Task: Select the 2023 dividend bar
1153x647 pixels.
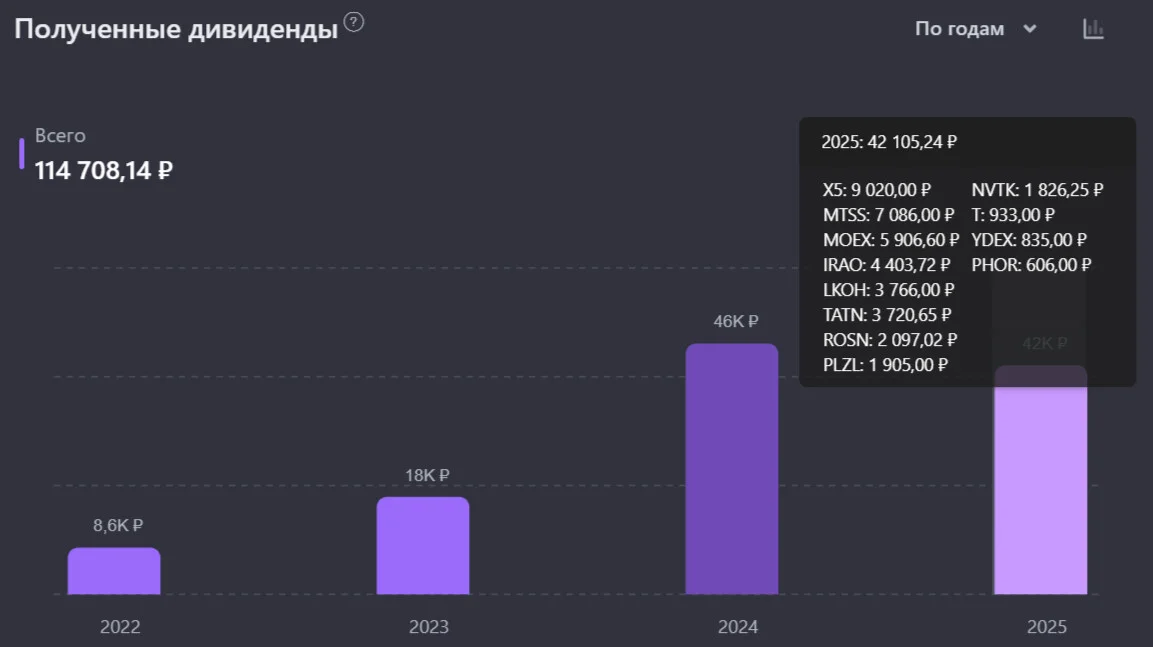Action: tap(423, 546)
